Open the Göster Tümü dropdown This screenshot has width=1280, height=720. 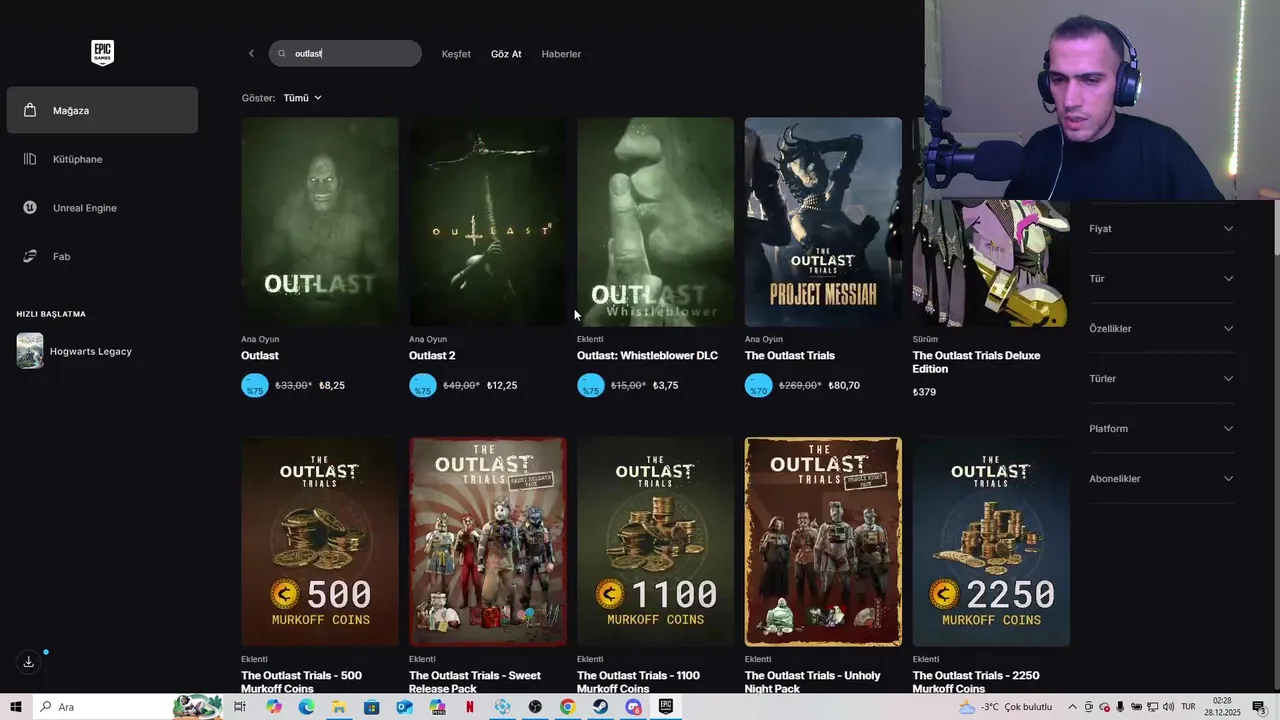click(x=302, y=98)
